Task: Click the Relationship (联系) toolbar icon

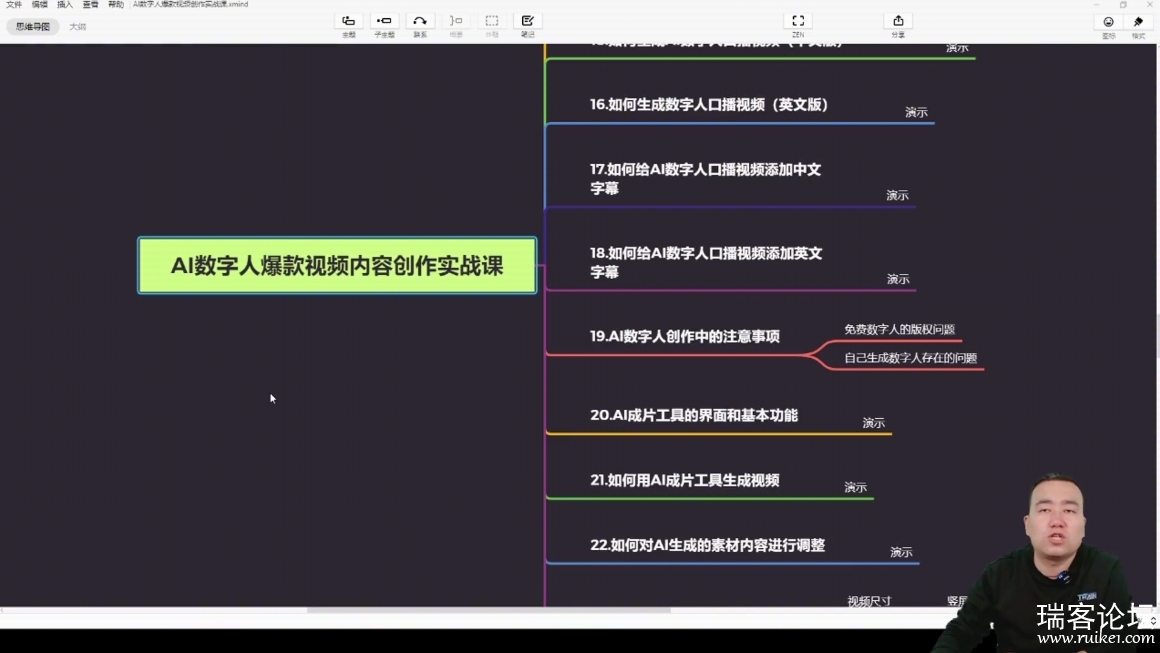Action: (419, 21)
